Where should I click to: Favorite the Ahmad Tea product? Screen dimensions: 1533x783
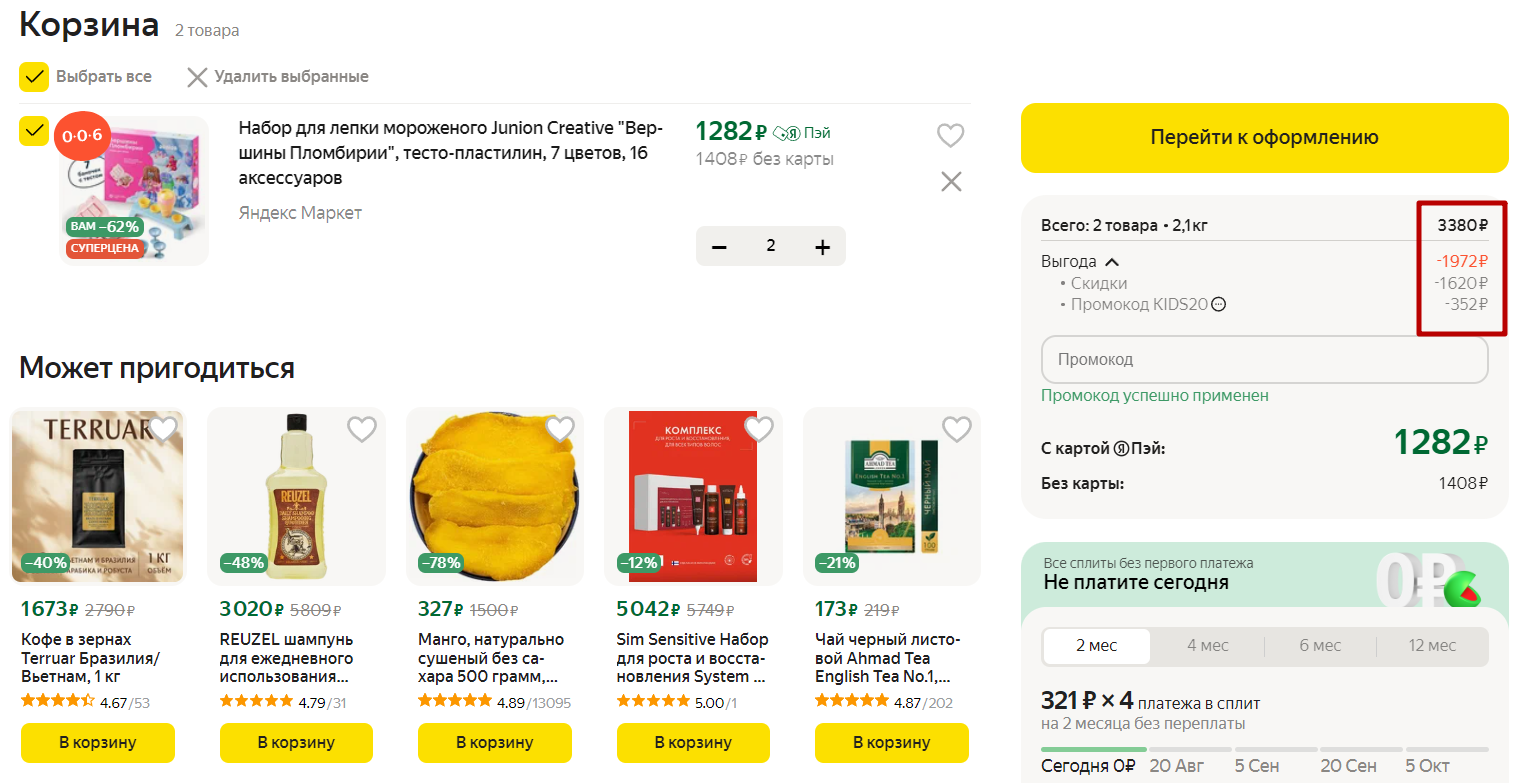(957, 429)
